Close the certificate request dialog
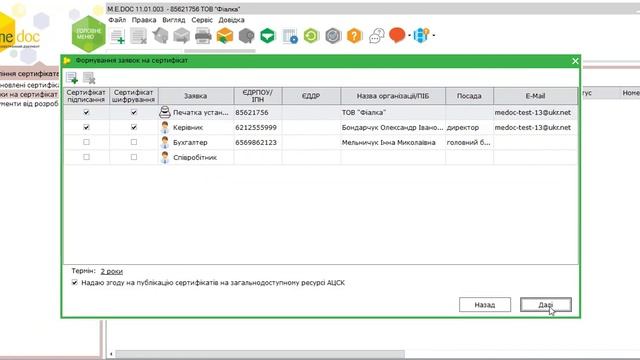The width and height of the screenshot is (640, 360). (x=575, y=61)
